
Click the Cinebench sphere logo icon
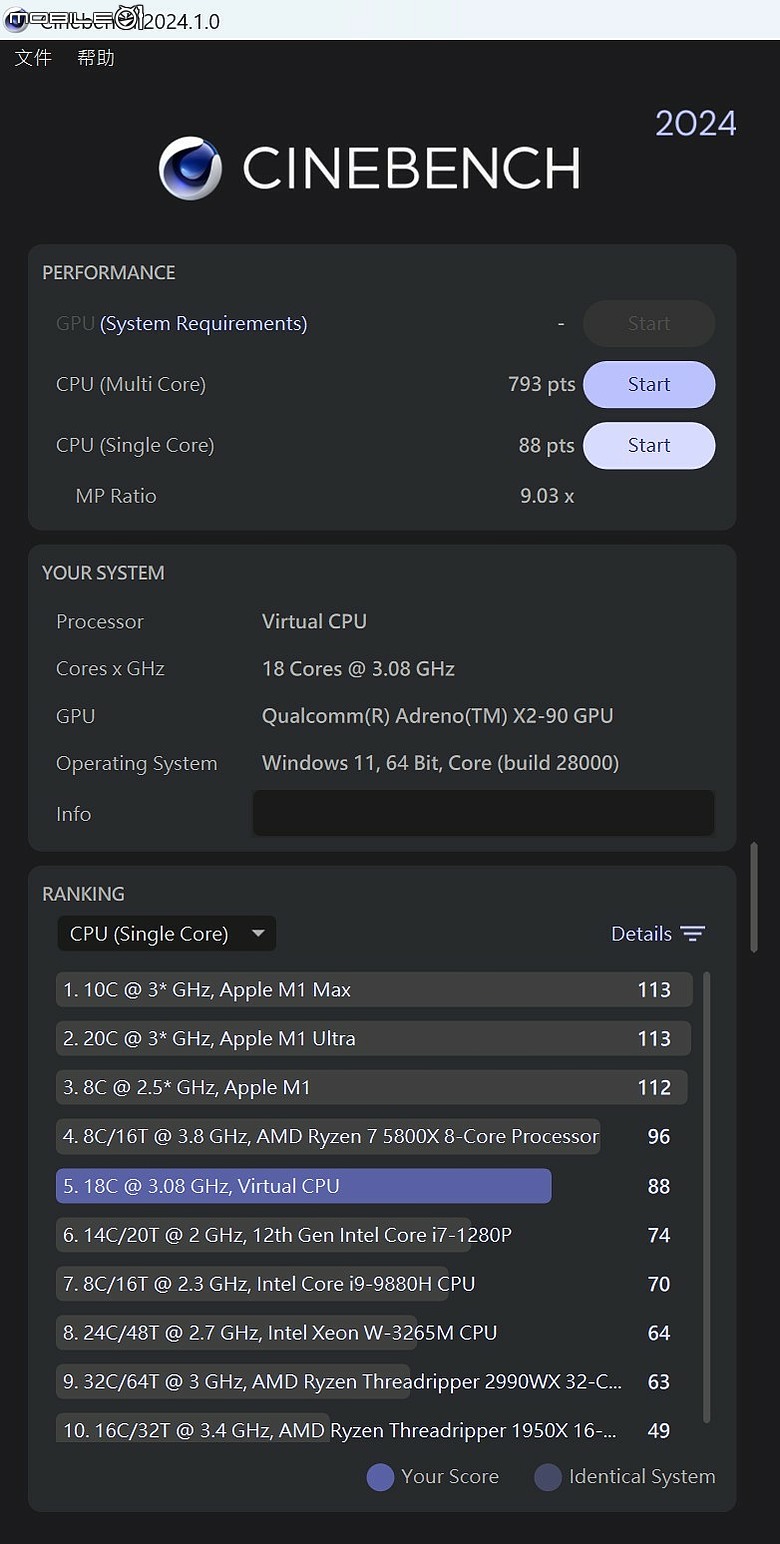[190, 168]
